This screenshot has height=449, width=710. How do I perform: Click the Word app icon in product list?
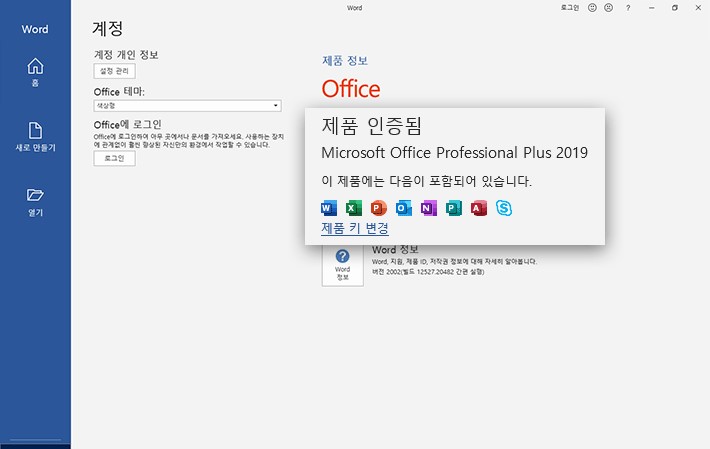[x=329, y=208]
